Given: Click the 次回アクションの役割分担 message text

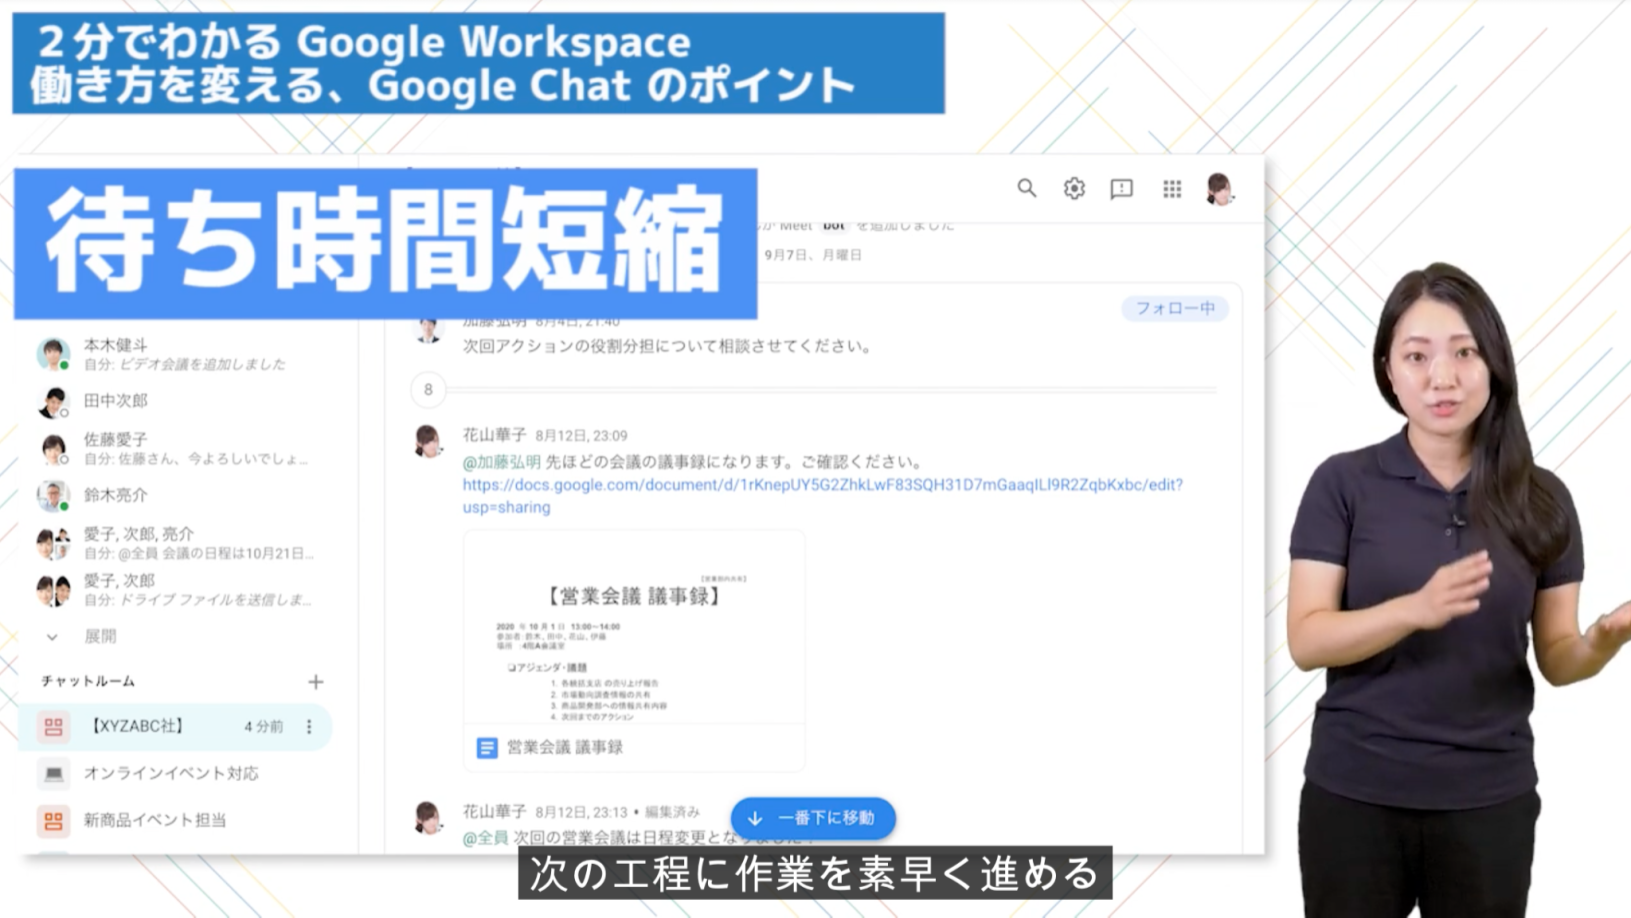Looking at the screenshot, I should [667, 346].
